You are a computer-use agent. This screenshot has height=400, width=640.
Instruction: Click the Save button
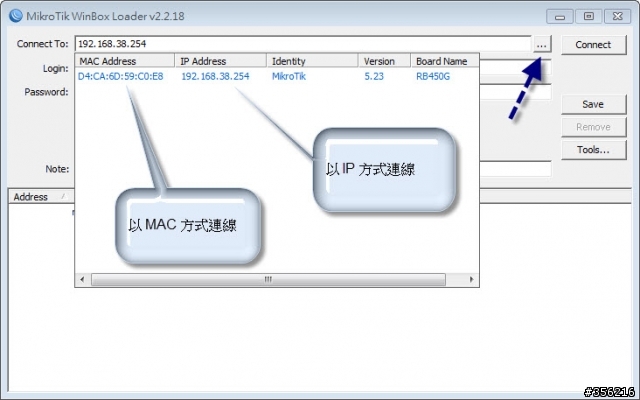pyautogui.click(x=592, y=105)
